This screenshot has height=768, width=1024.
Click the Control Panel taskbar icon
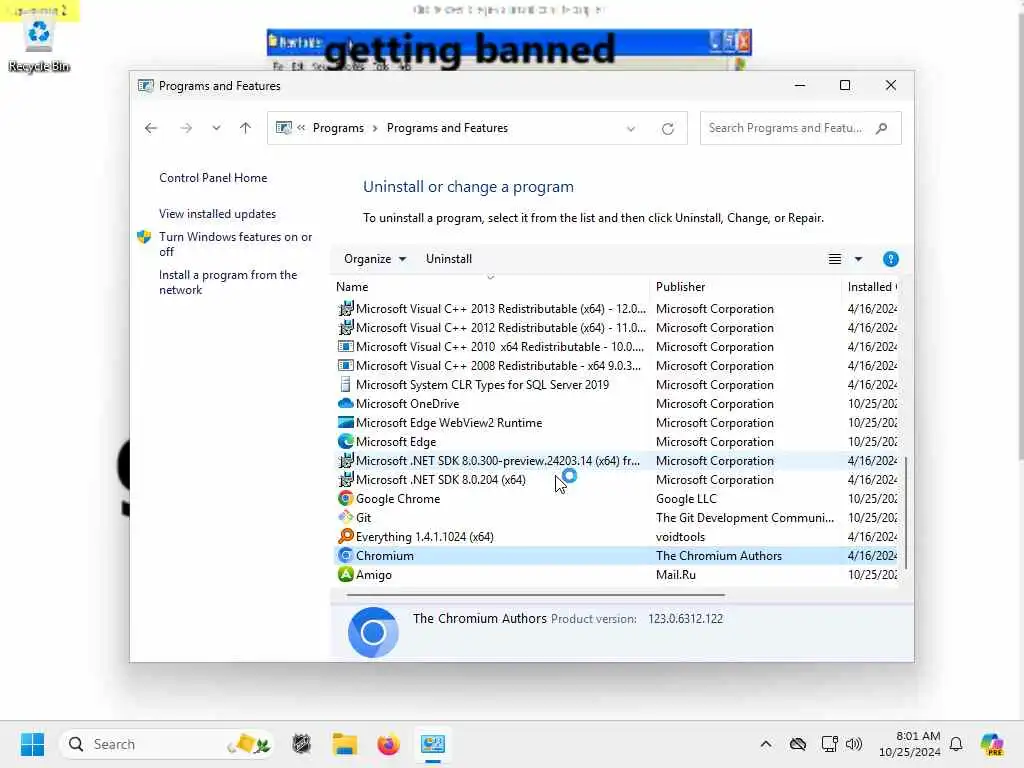[432, 744]
